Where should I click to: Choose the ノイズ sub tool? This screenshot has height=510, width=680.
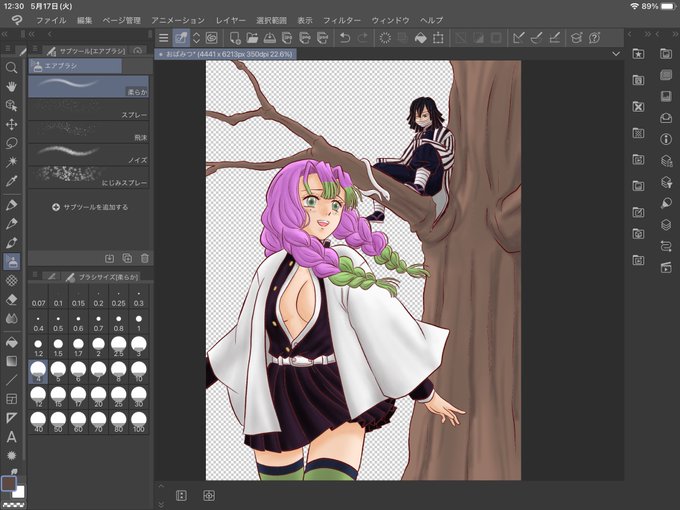88,154
